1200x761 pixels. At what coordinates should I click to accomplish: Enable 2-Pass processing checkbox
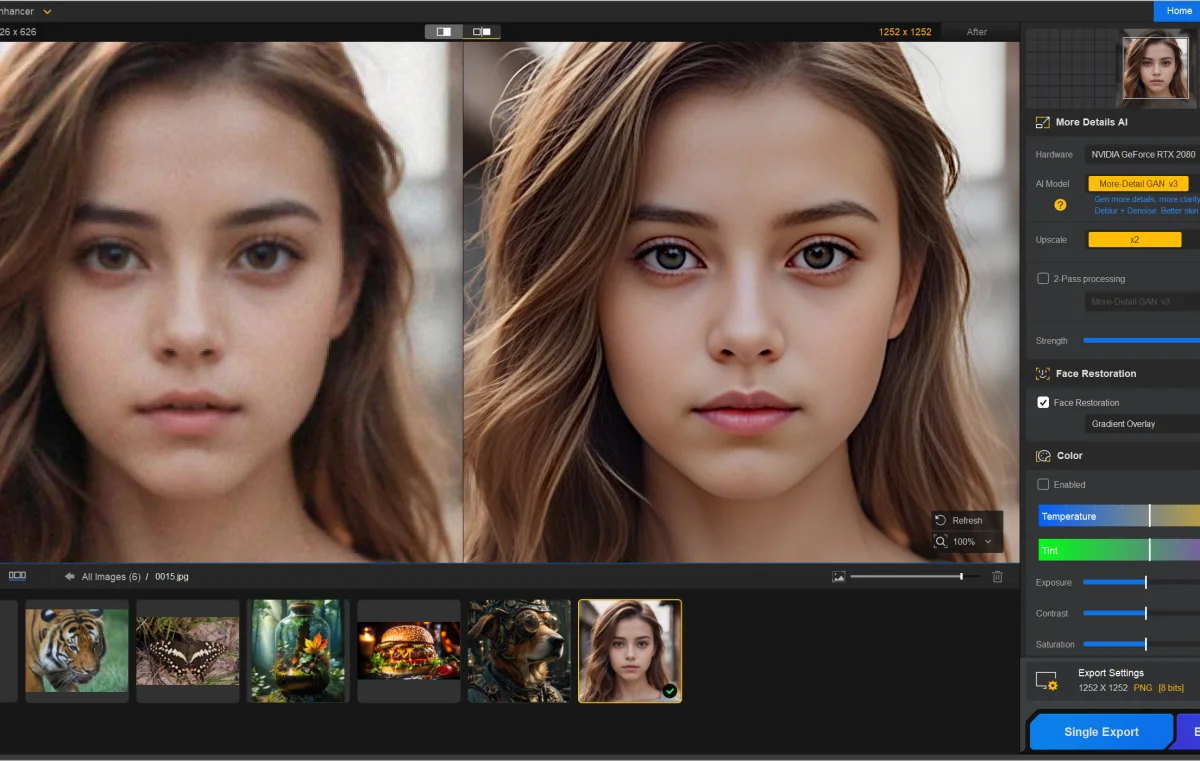1043,279
